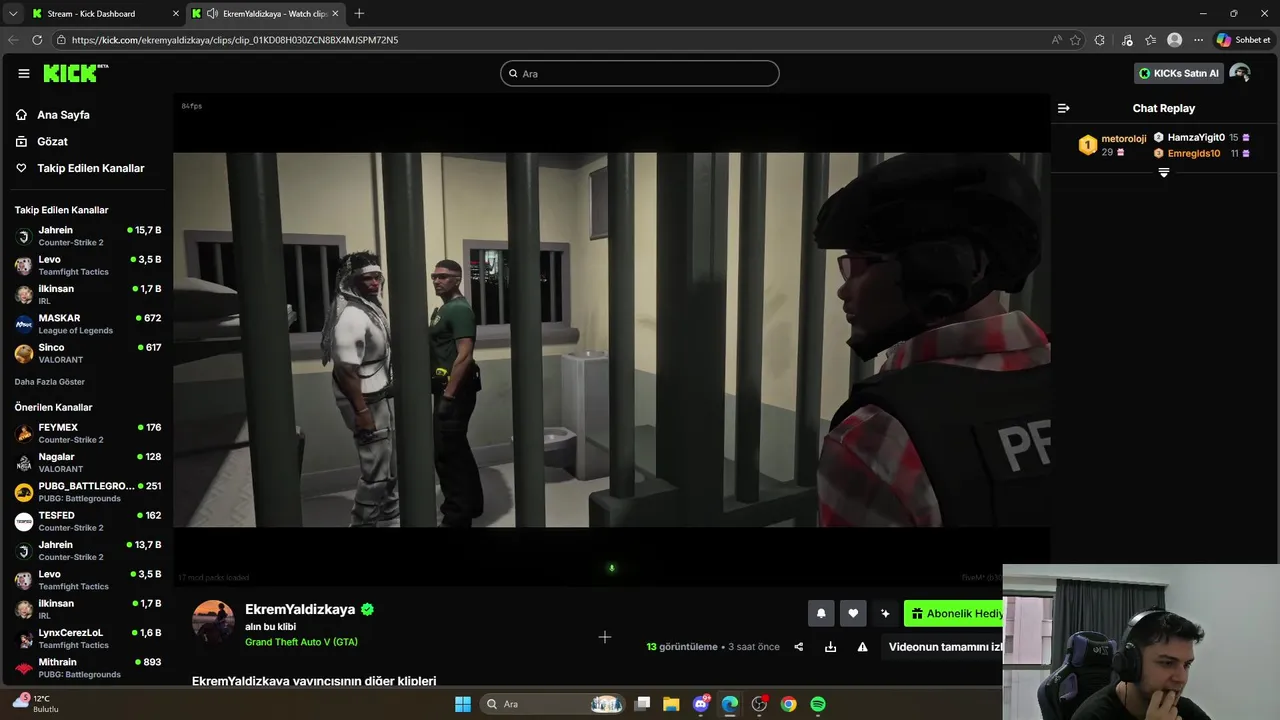Open Mithrain channel
The image size is (1280, 720).
click(x=88, y=667)
